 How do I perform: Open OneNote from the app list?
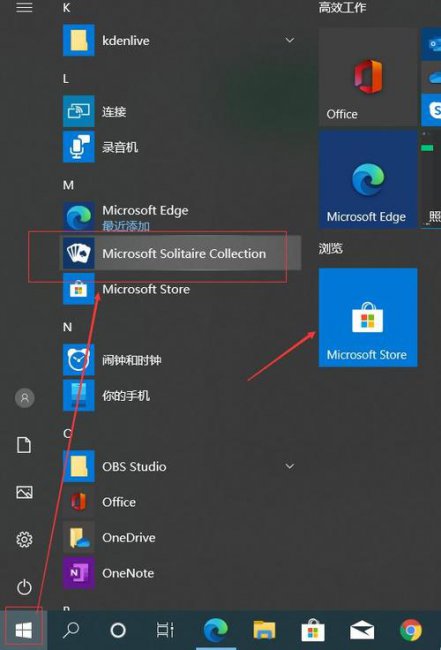[179, 573]
